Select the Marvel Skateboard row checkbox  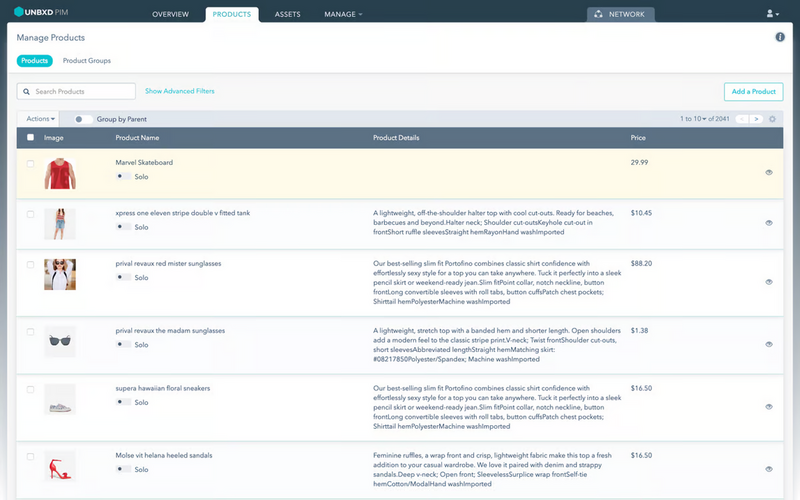[31, 164]
